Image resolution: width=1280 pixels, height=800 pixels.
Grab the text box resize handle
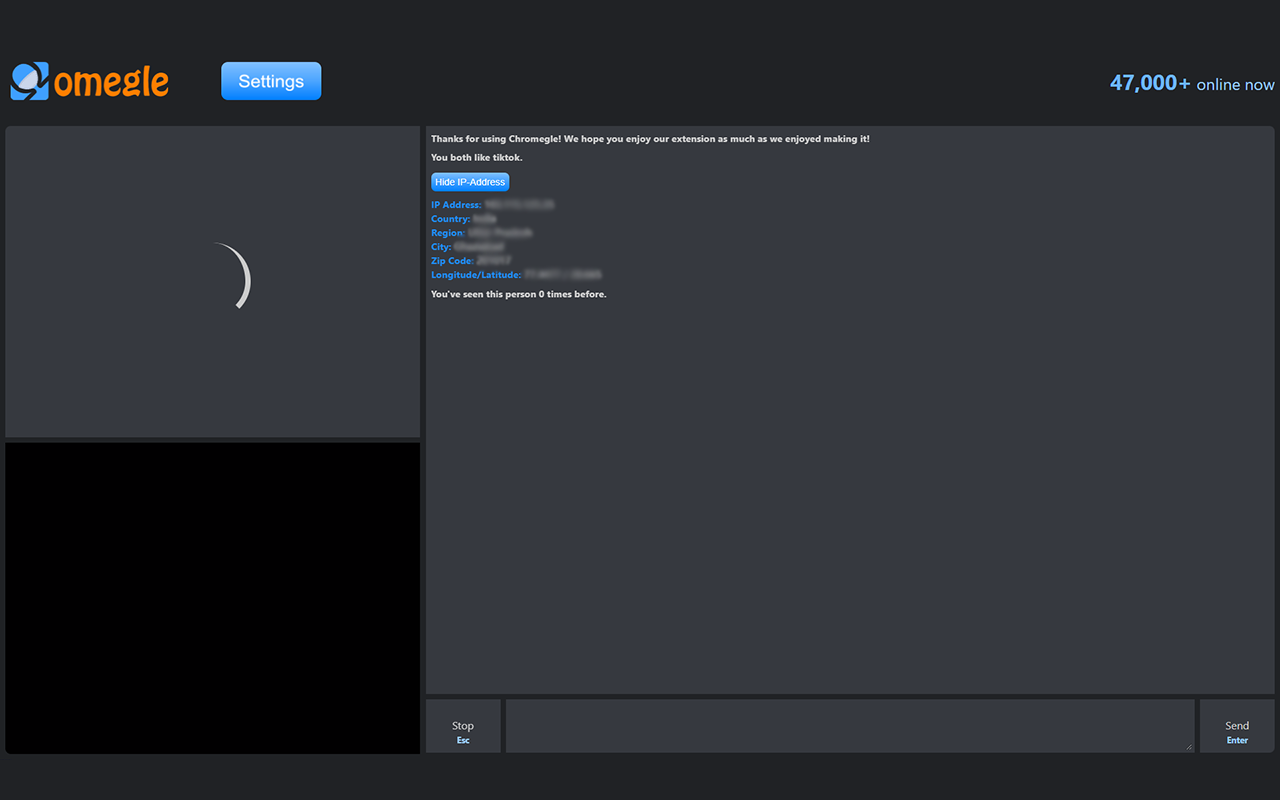pos(1189,747)
